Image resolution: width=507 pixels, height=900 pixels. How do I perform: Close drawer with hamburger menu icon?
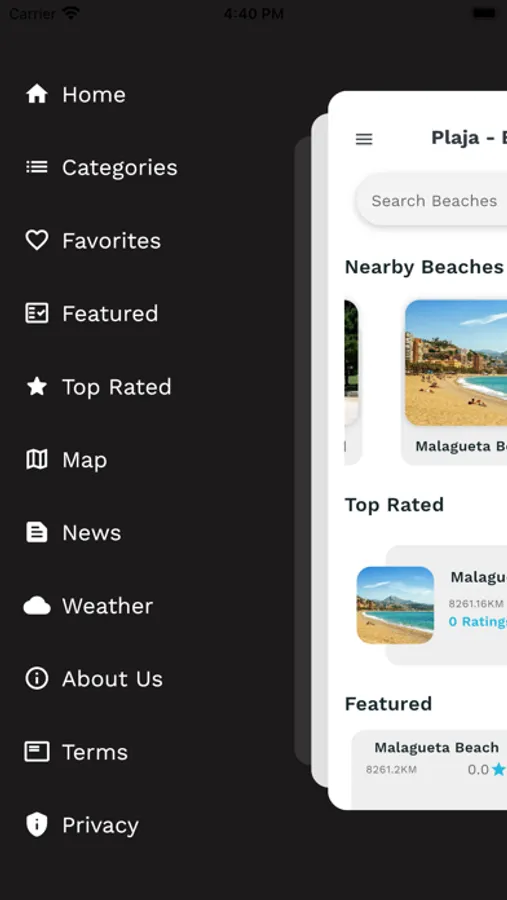[364, 139]
